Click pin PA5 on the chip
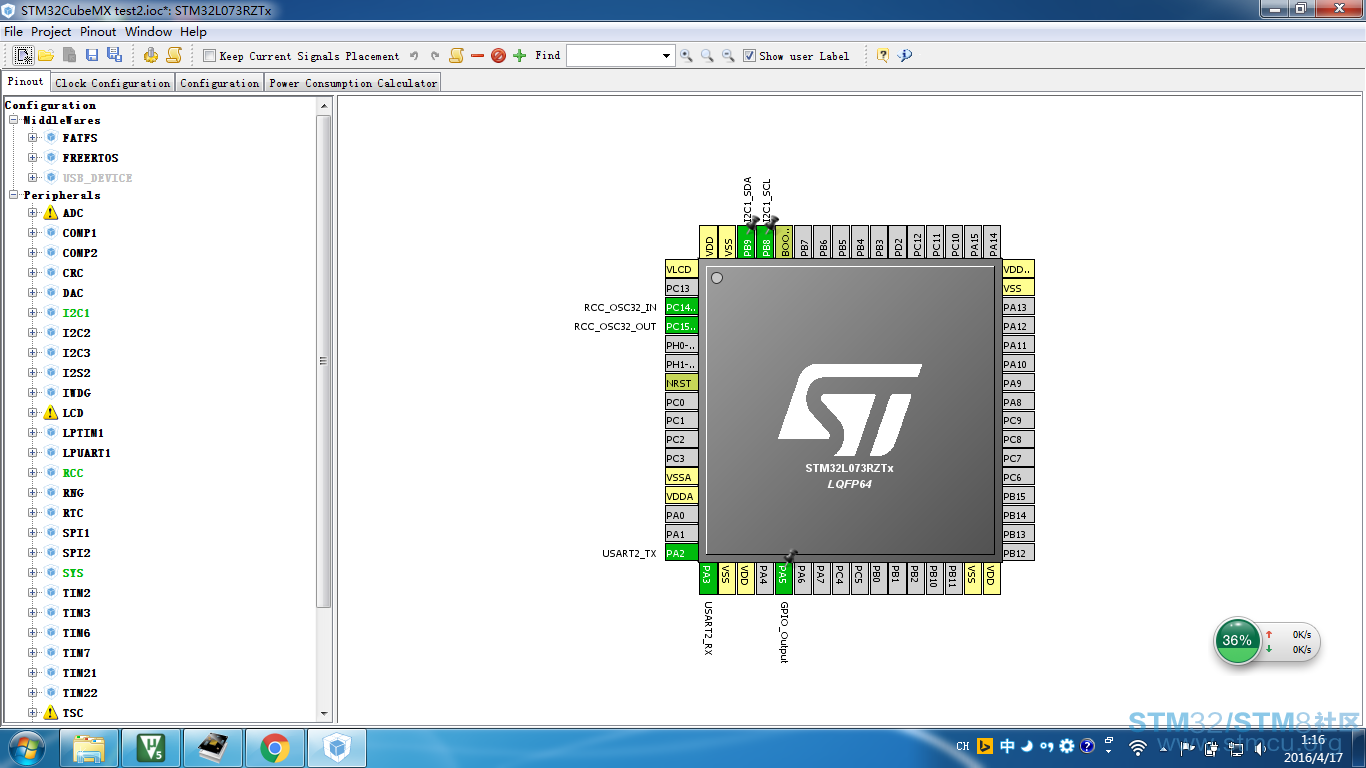Image resolution: width=1366 pixels, height=768 pixels. [x=784, y=579]
